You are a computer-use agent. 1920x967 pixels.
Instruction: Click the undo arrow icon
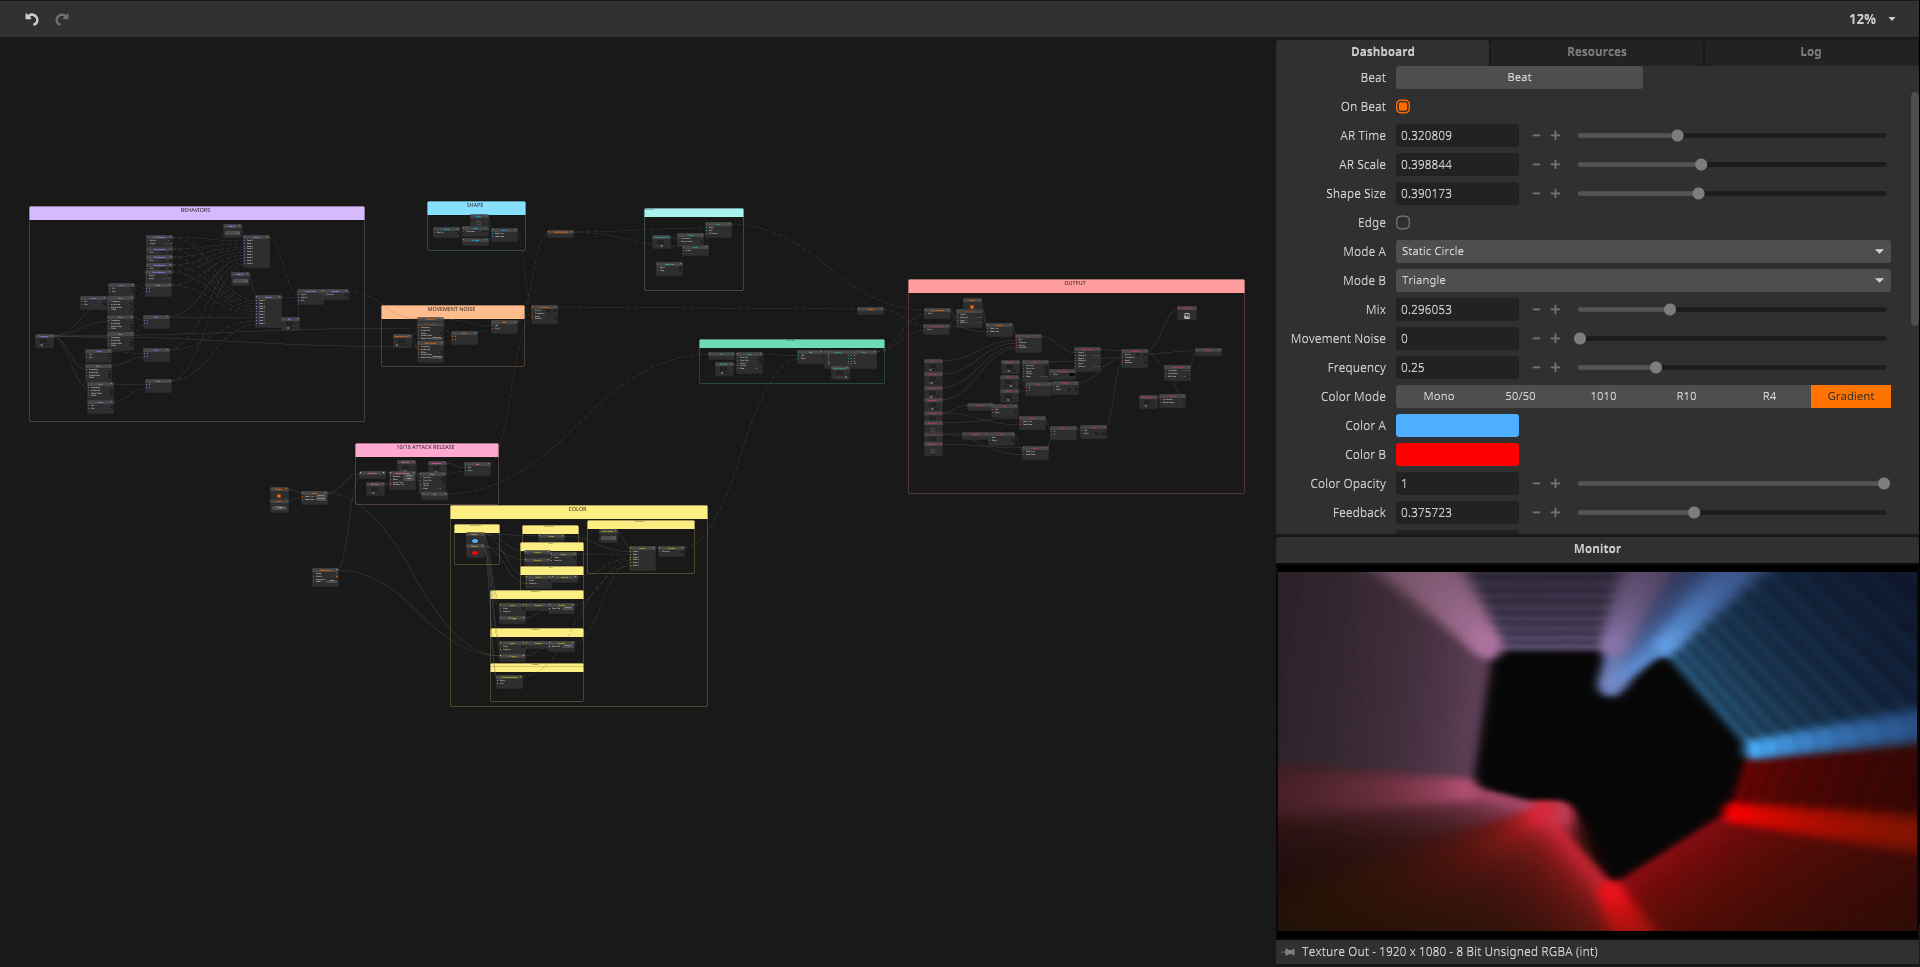(x=32, y=19)
